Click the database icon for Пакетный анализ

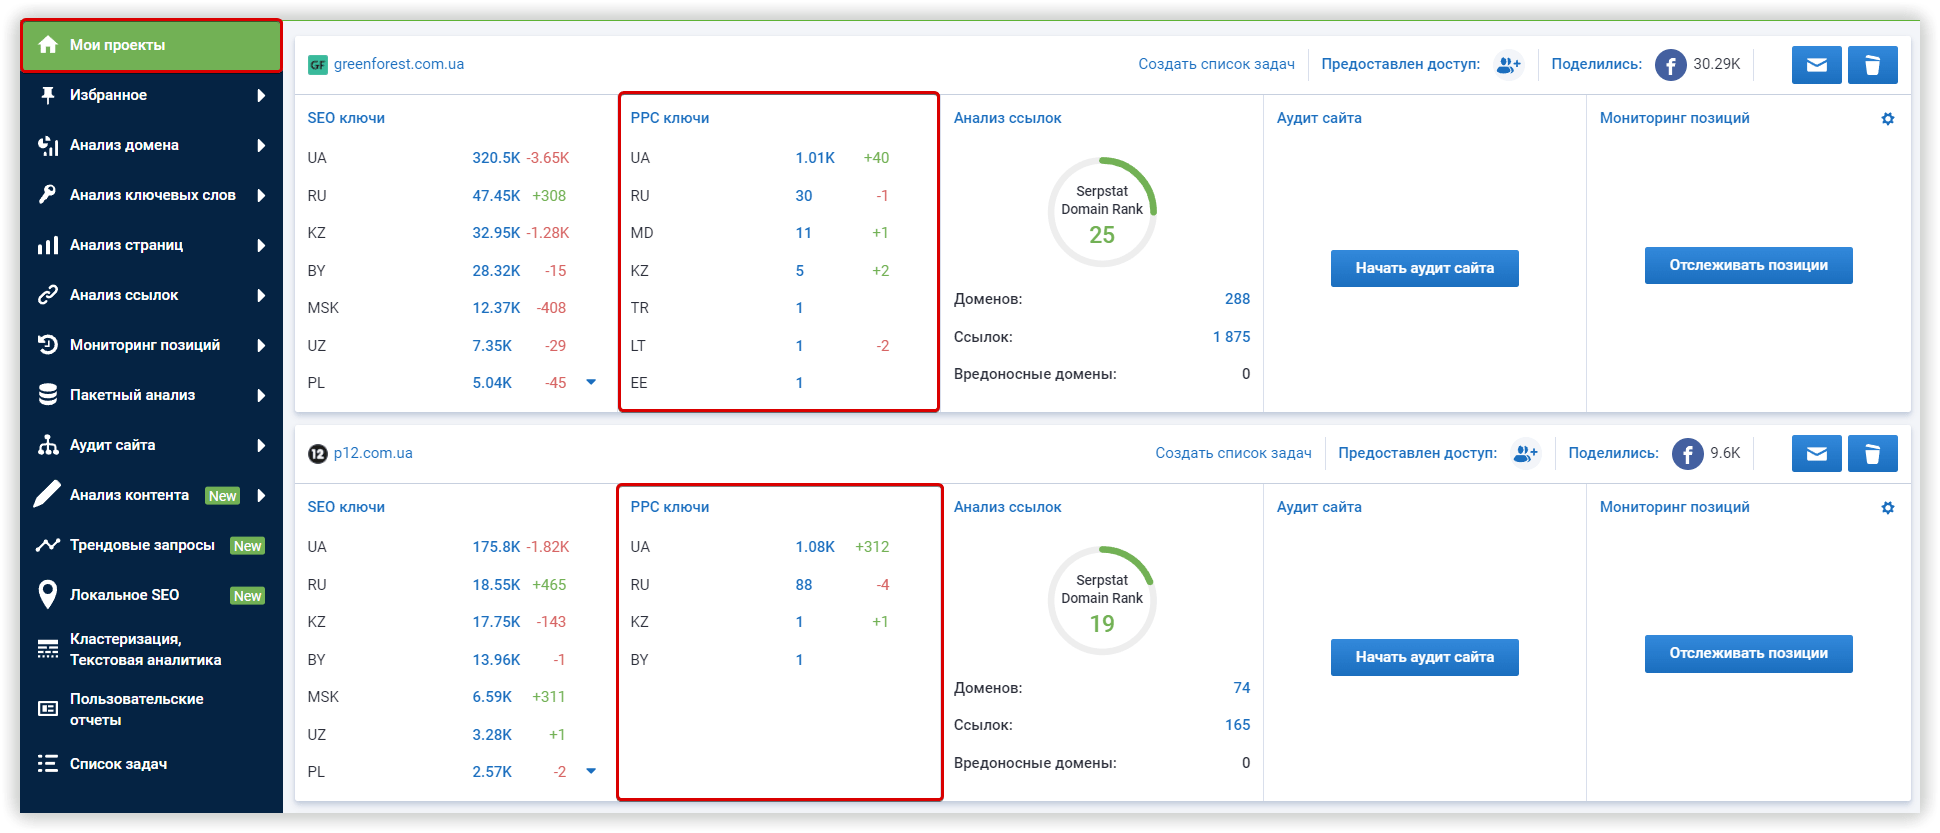click(x=48, y=395)
